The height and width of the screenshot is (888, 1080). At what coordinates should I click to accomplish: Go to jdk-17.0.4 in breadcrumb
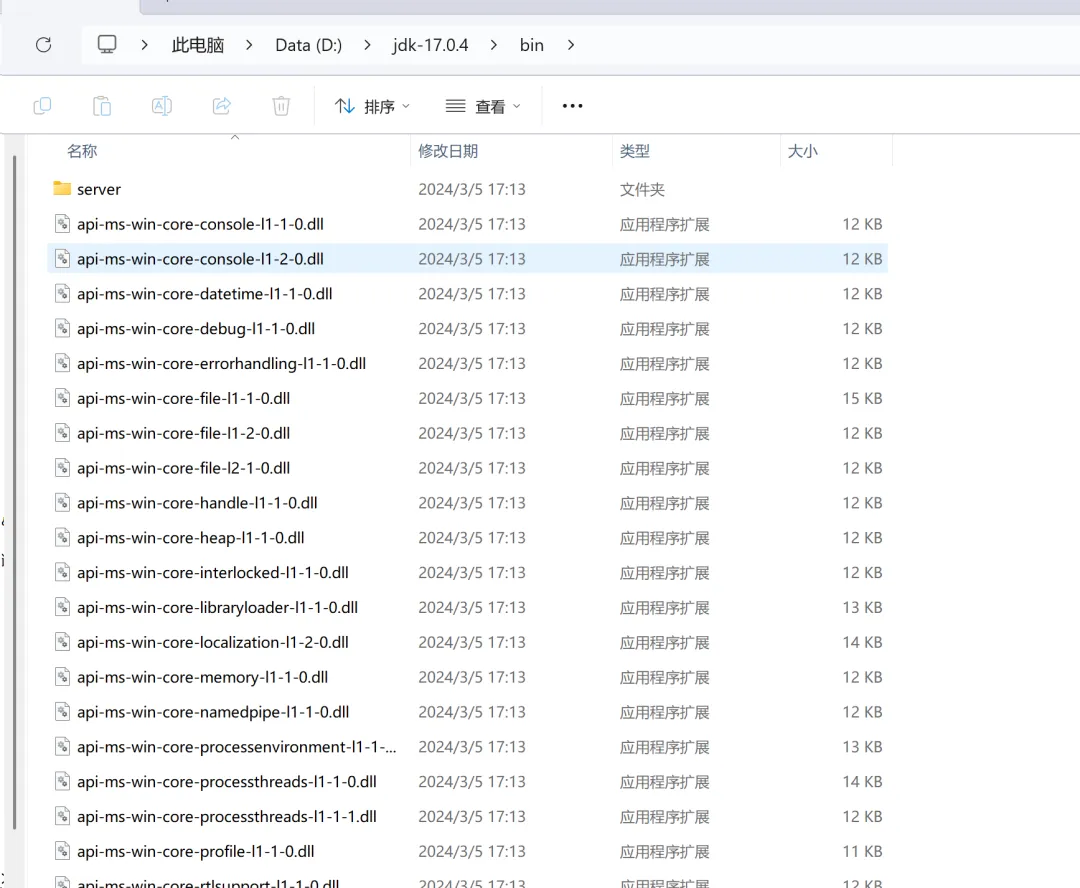coord(430,45)
